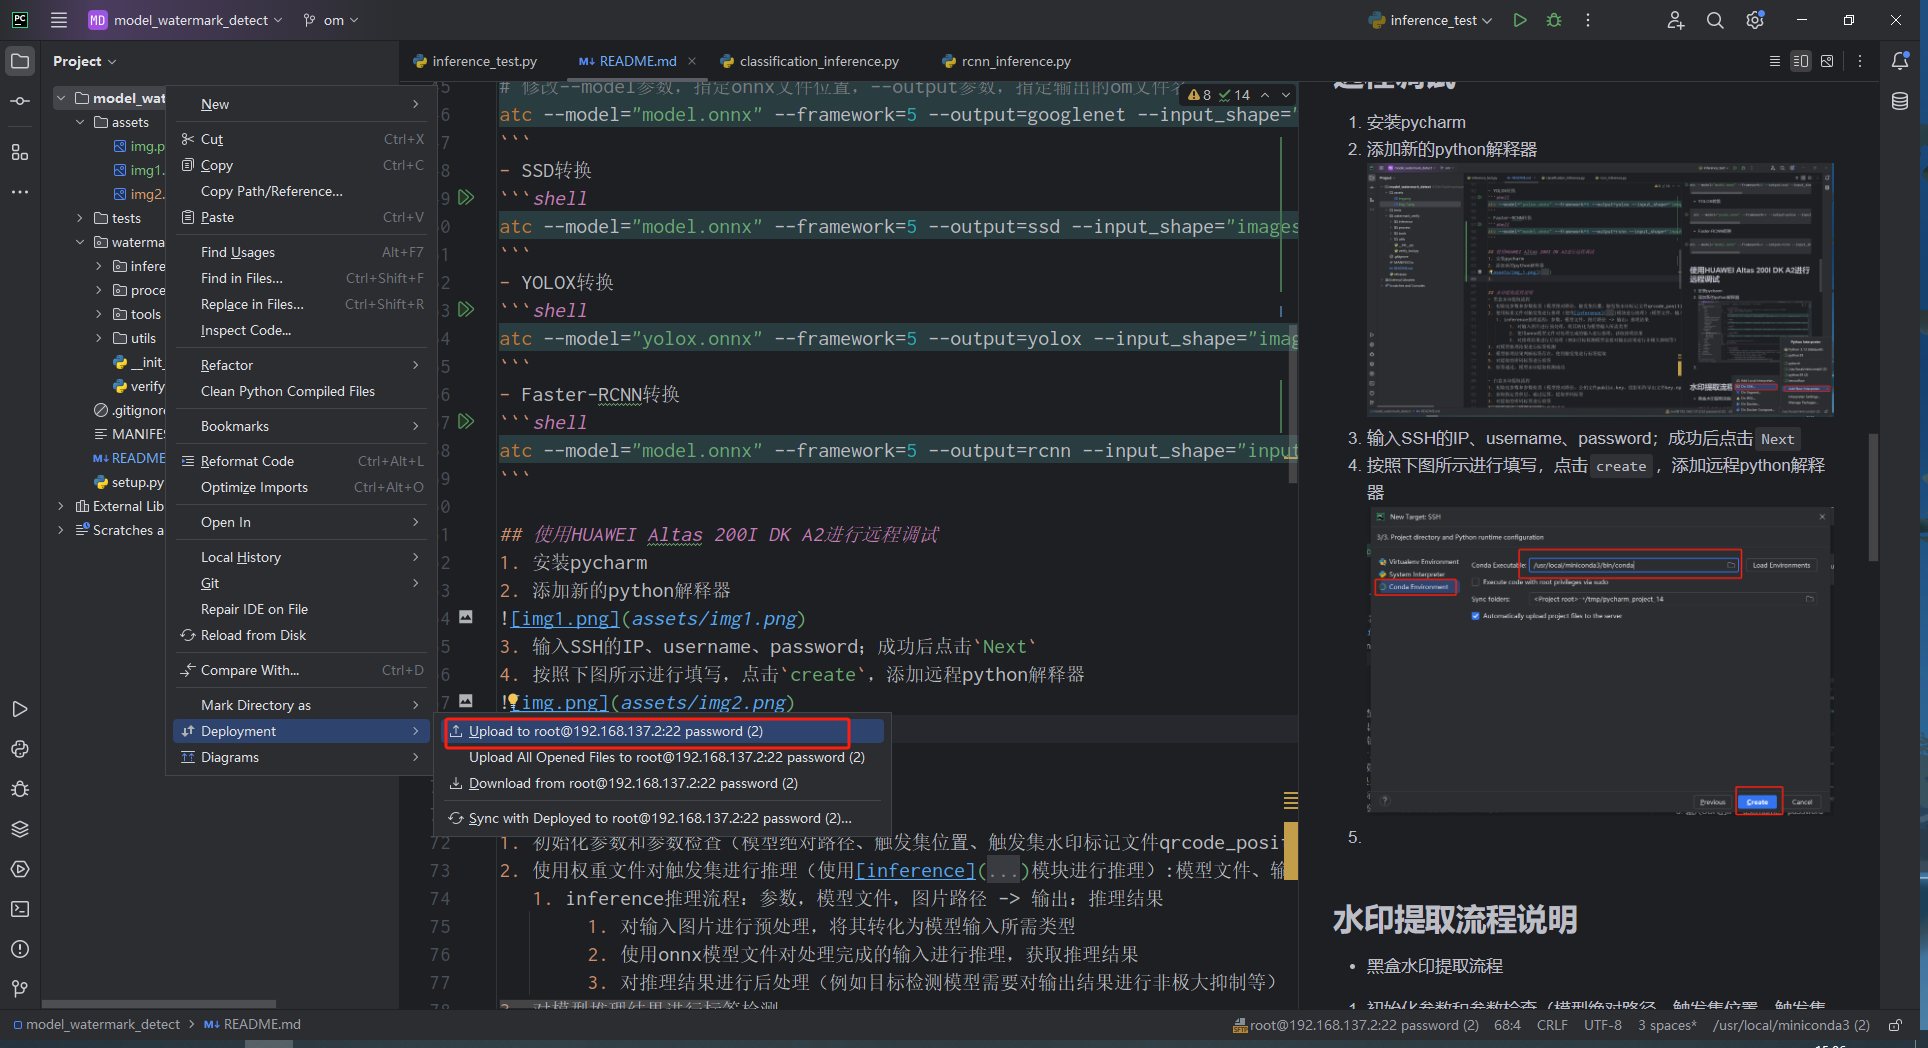Choose Sync with Deployed to root@192.168.137.2:22
Viewport: 1928px width, 1048px height.
(664, 818)
